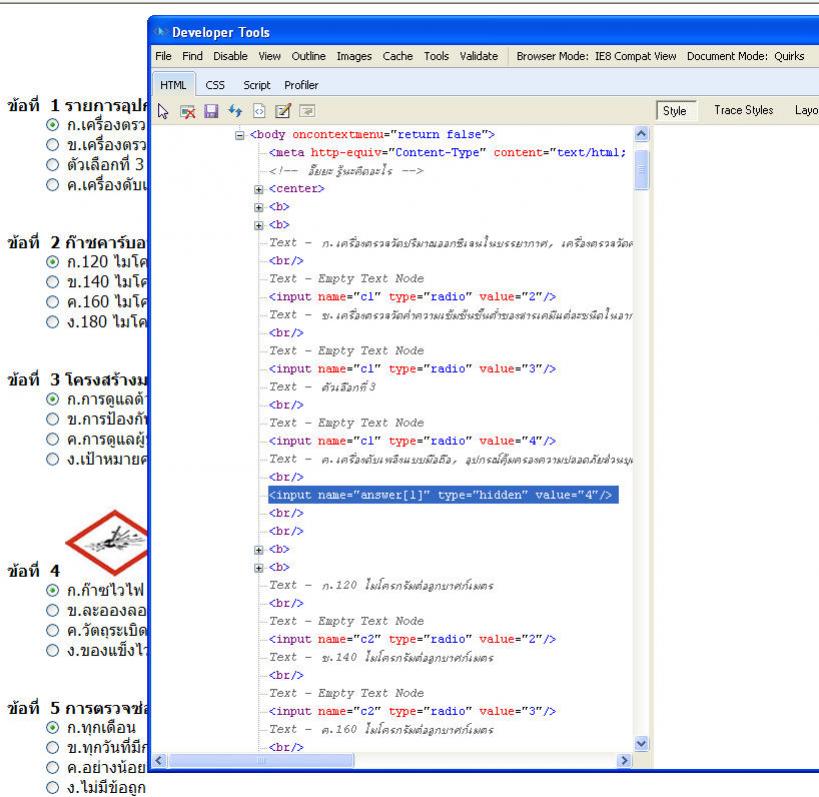Select question 2 option ข.140 radio button
The width and height of the screenshot is (819, 797).
pos(52,282)
